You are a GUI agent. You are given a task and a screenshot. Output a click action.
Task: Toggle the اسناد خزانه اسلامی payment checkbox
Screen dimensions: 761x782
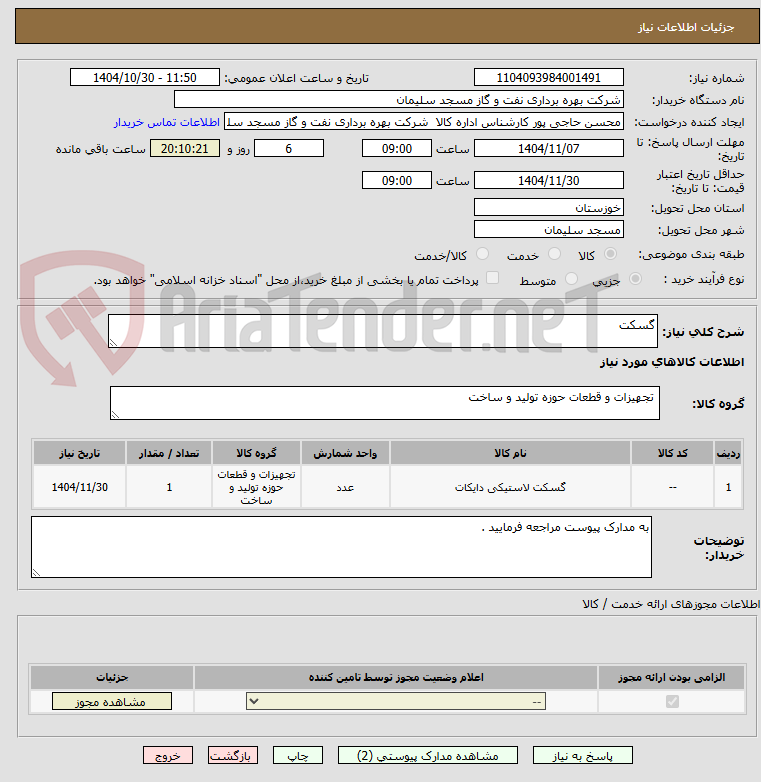(492, 279)
